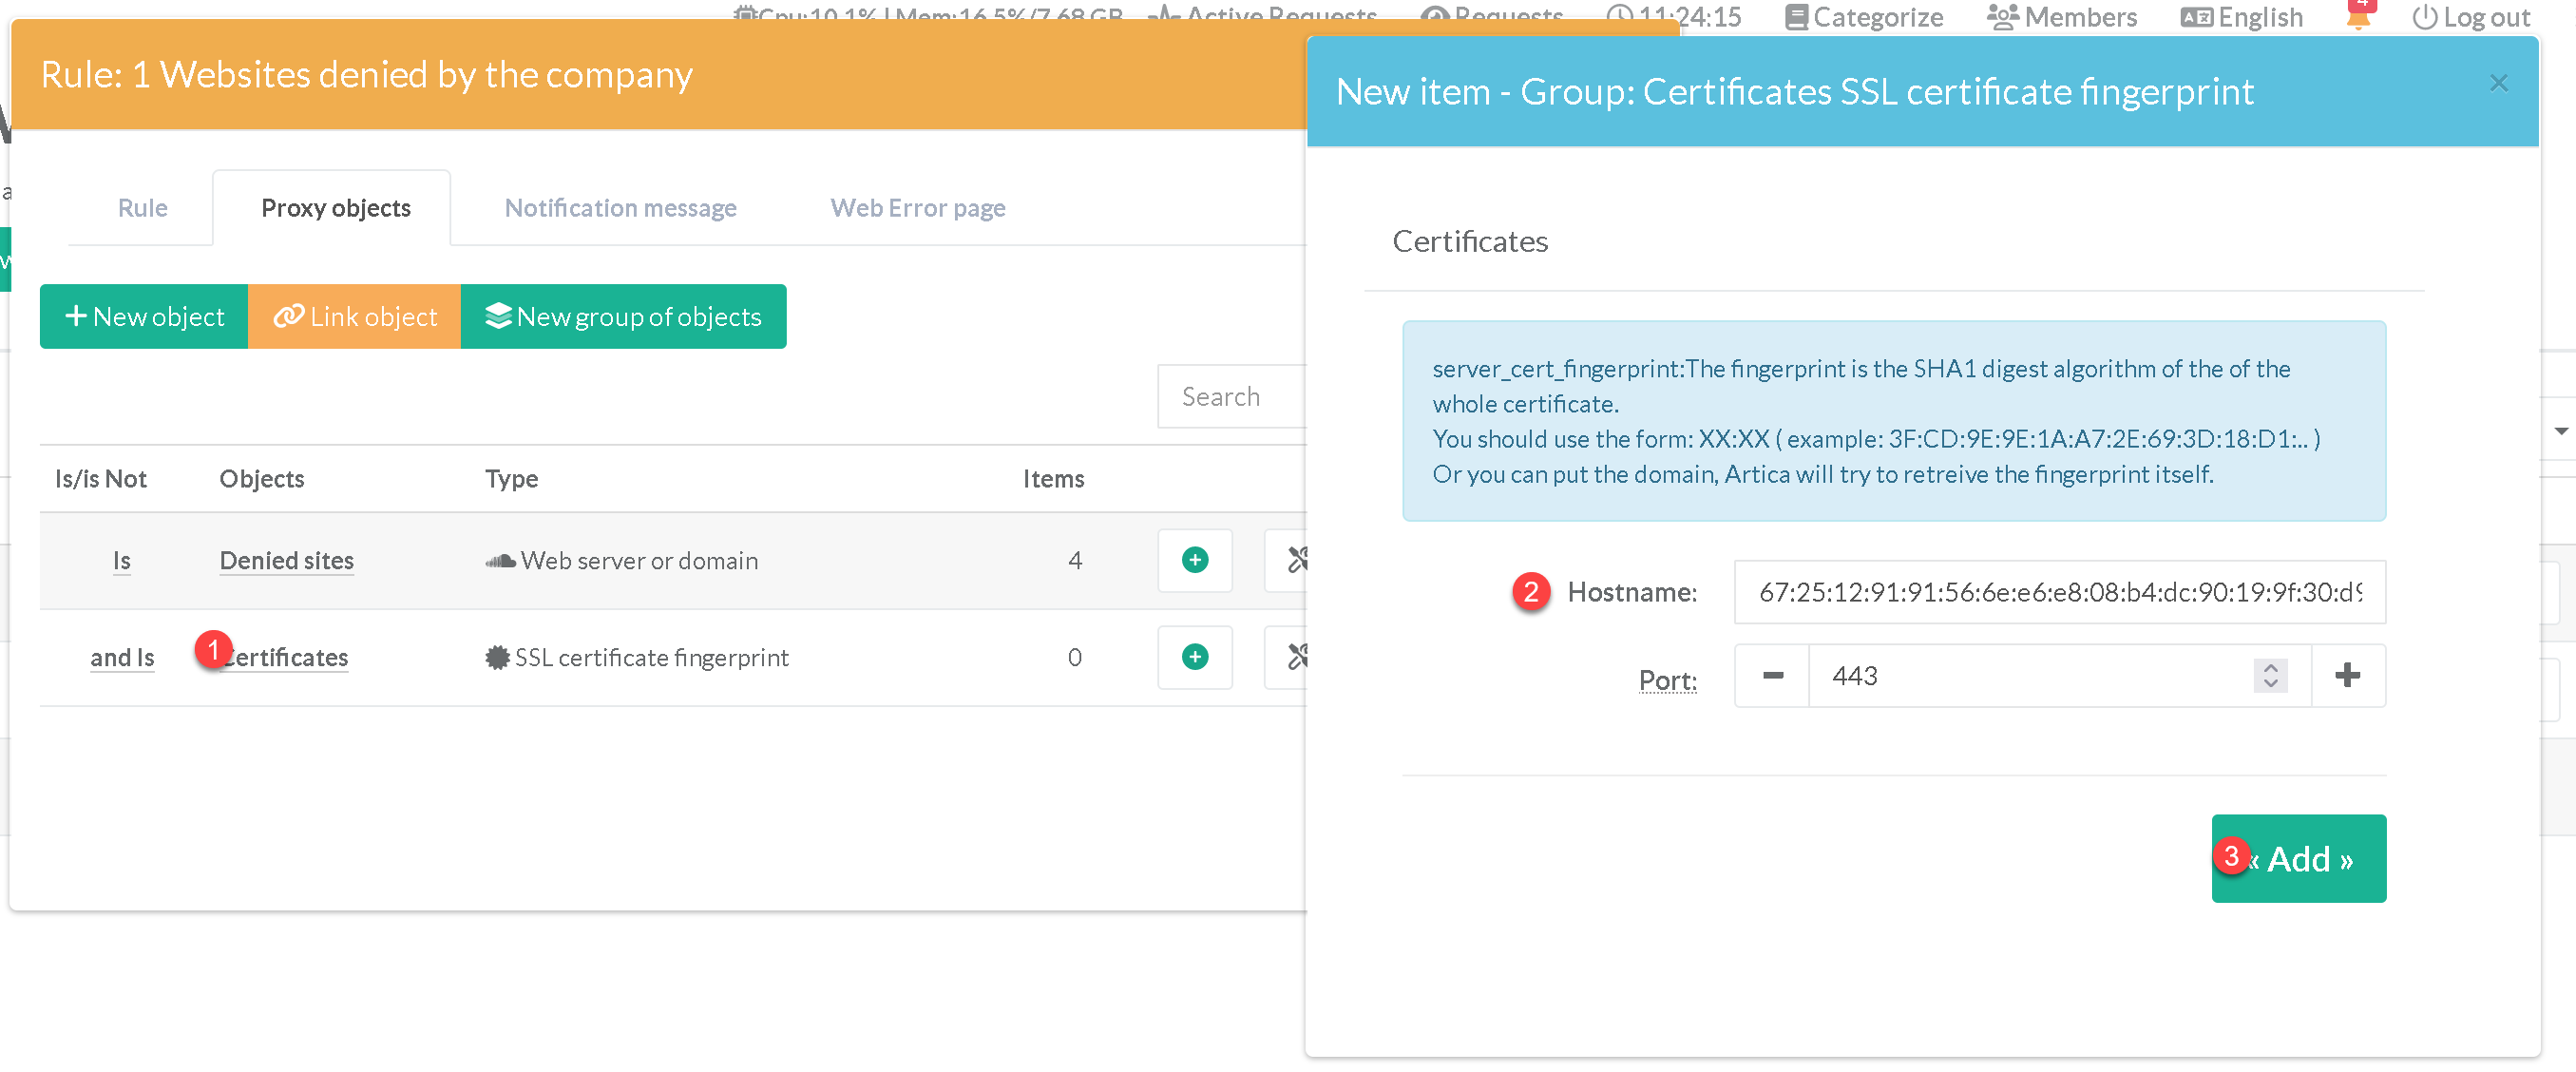Open the Rule tab
Viewport: 2576px width, 1072px height.
(142, 208)
